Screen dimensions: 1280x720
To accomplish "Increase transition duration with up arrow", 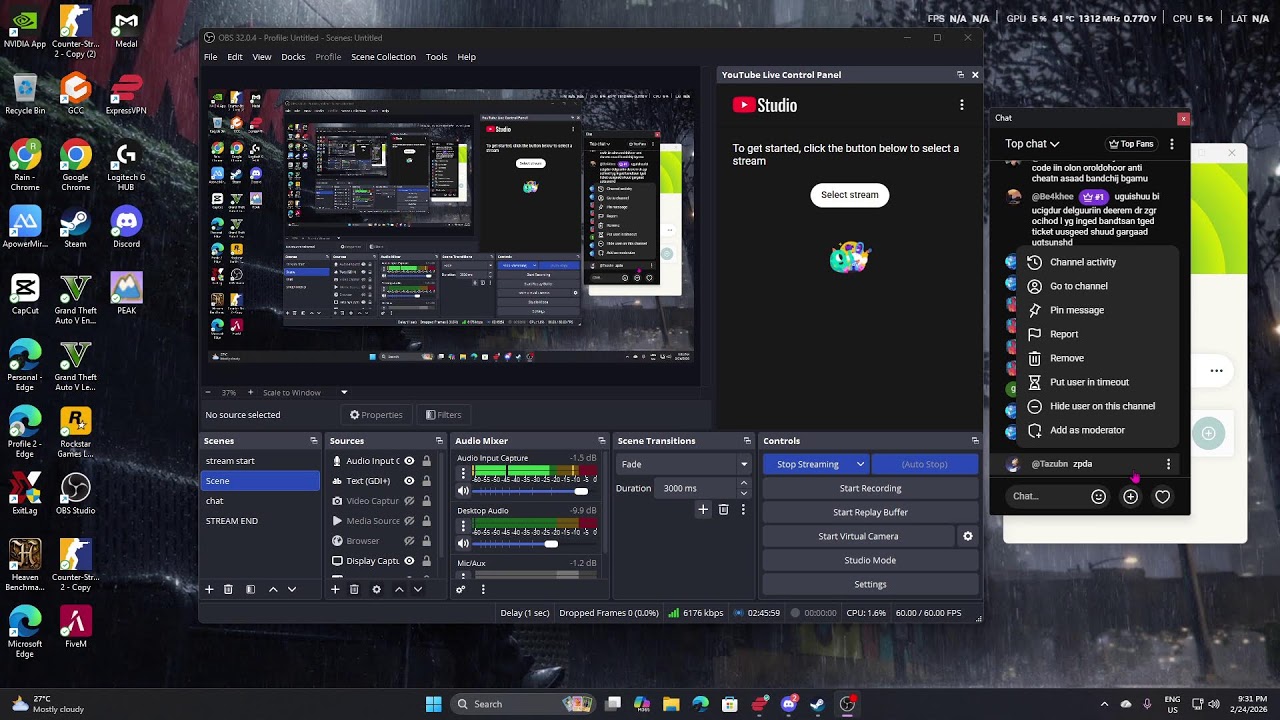I will (743, 484).
